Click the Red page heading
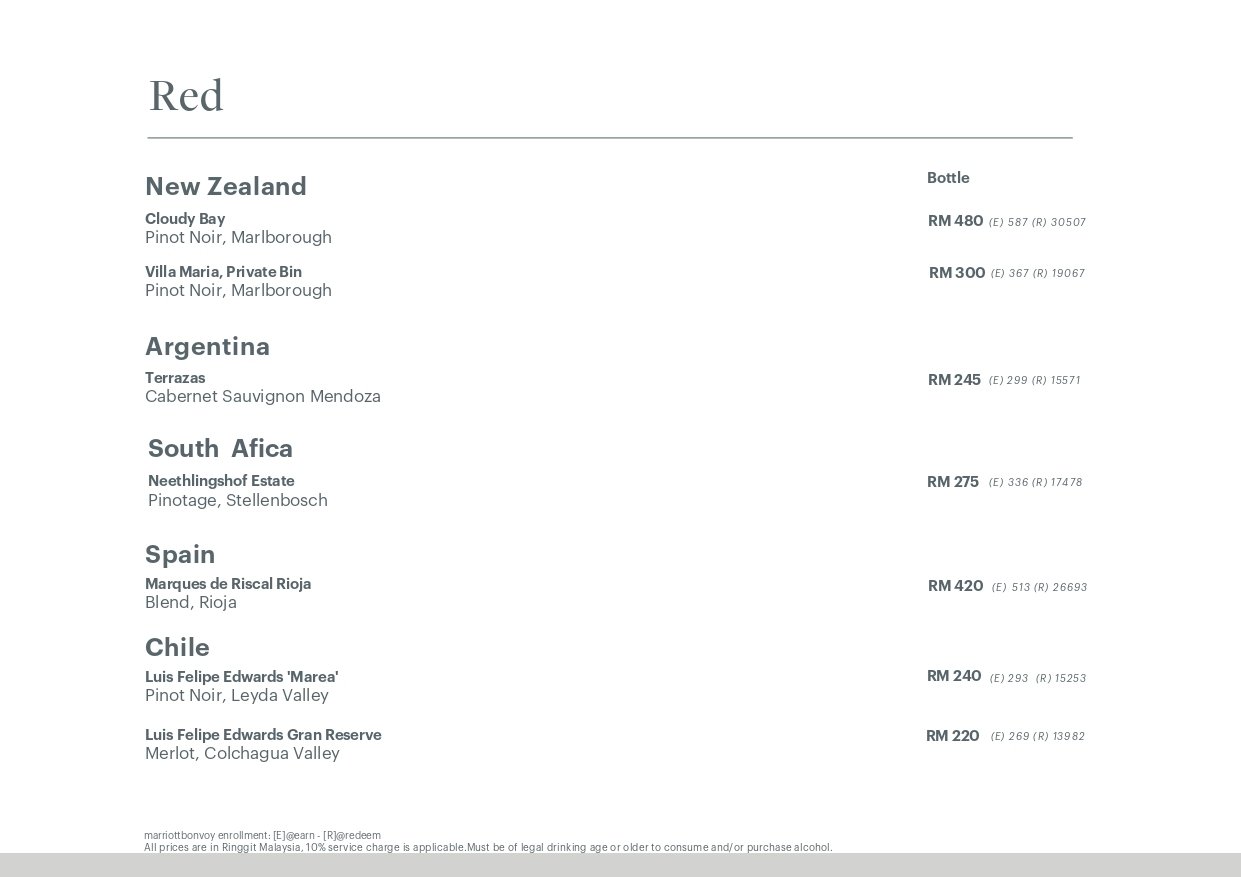The height and width of the screenshot is (877, 1241). coord(186,97)
